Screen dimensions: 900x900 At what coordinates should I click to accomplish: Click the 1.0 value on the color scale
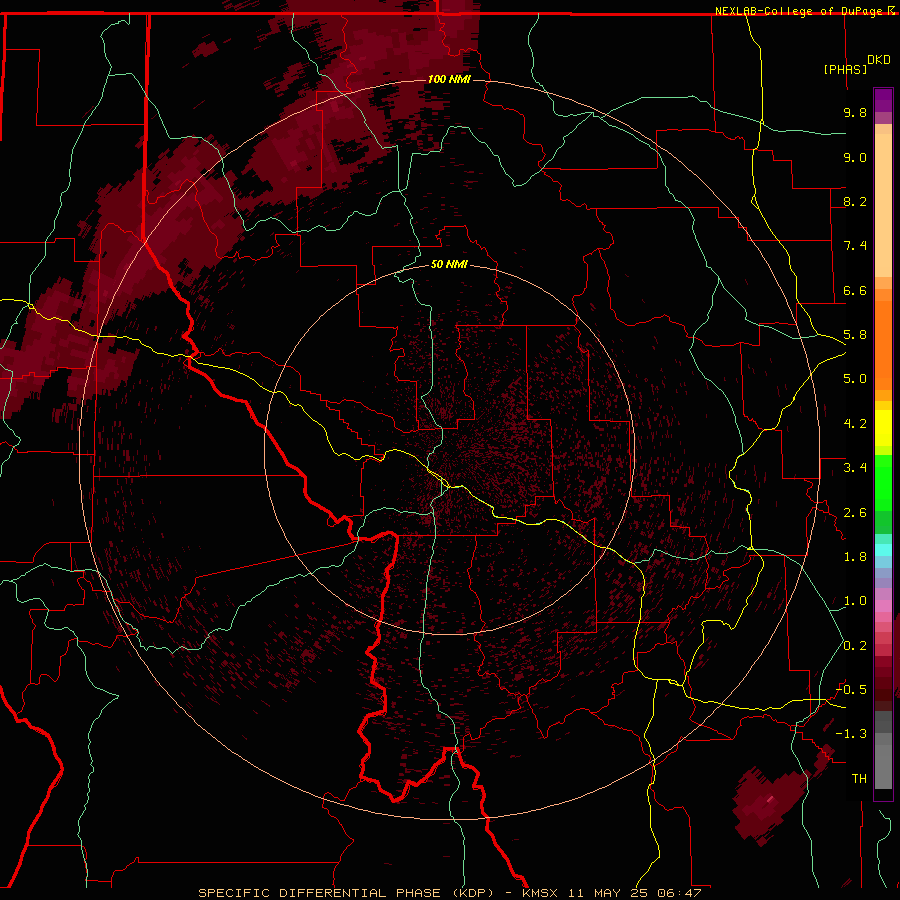[x=855, y=601]
